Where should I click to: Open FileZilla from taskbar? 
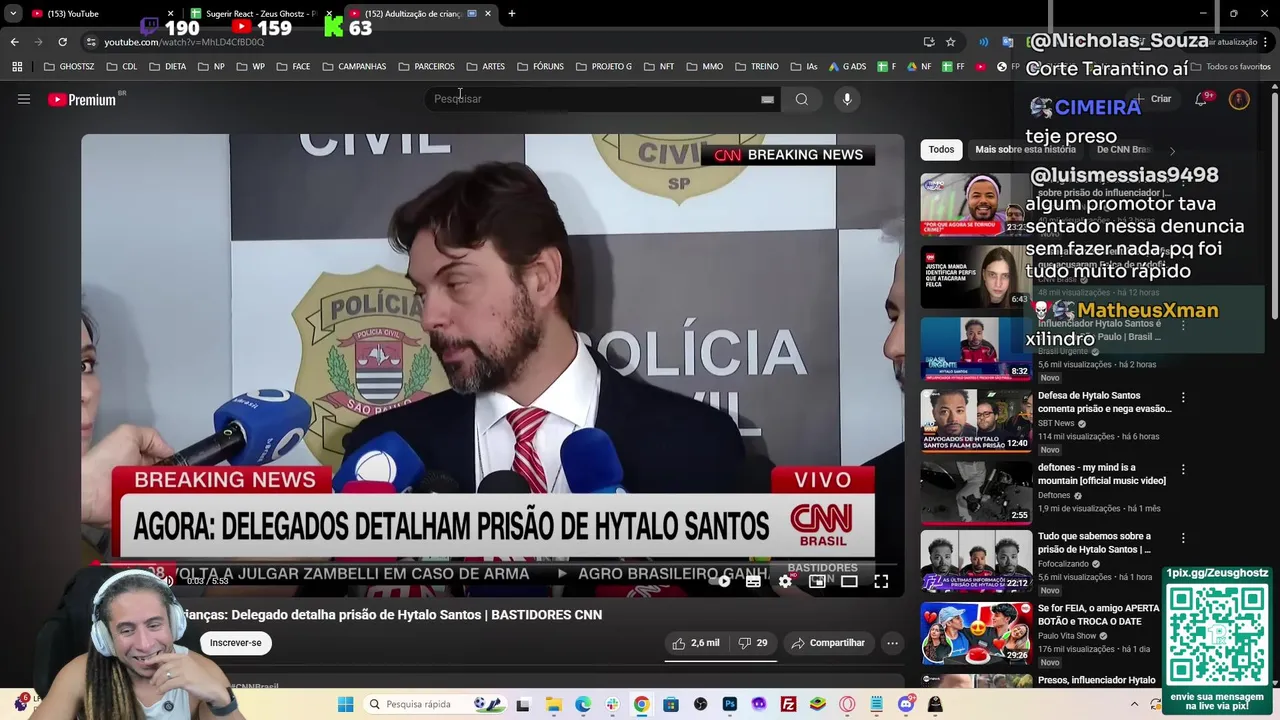tap(788, 704)
